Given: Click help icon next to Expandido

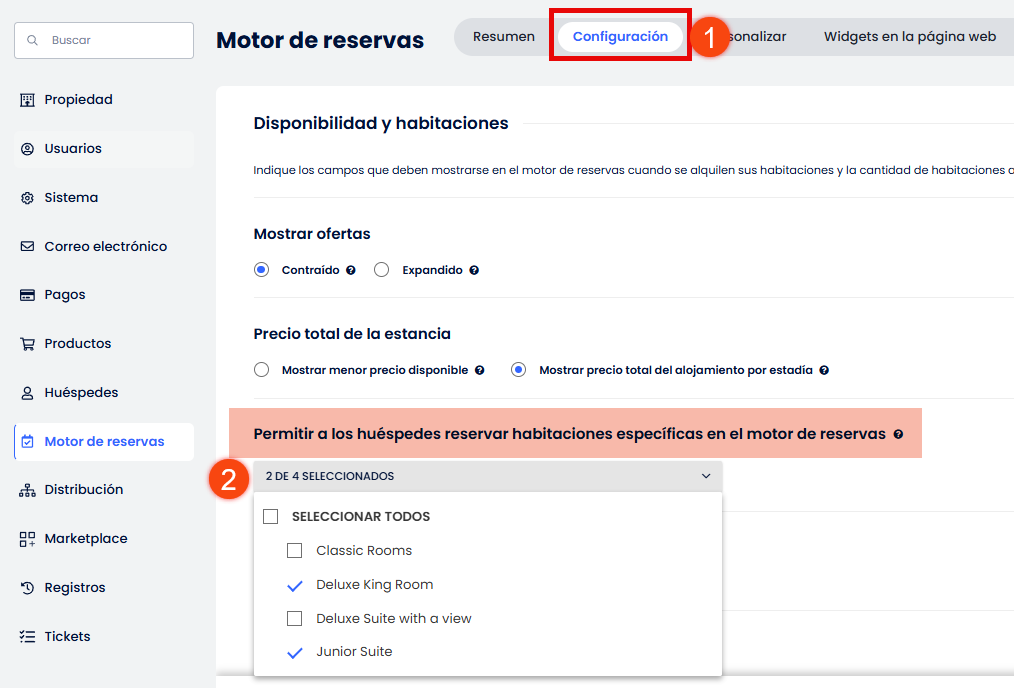Looking at the screenshot, I should click(x=474, y=270).
